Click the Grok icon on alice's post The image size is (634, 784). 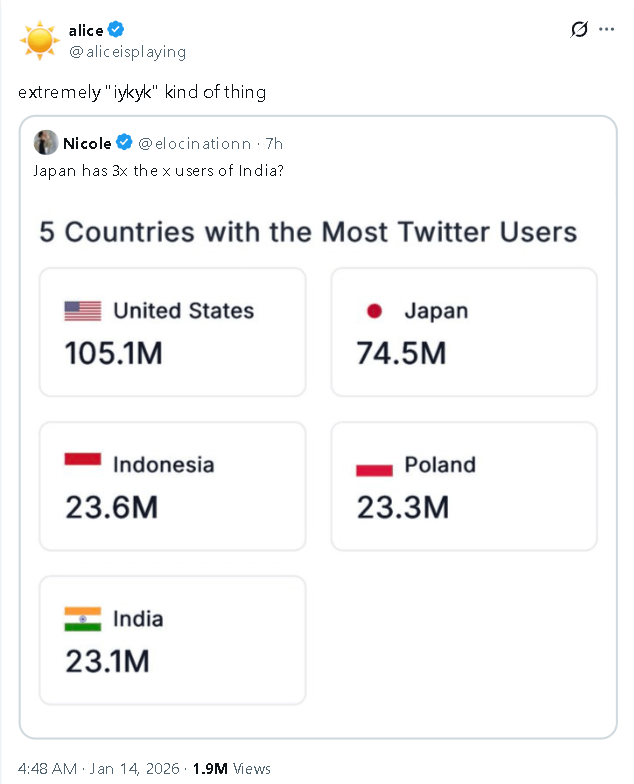click(x=579, y=30)
